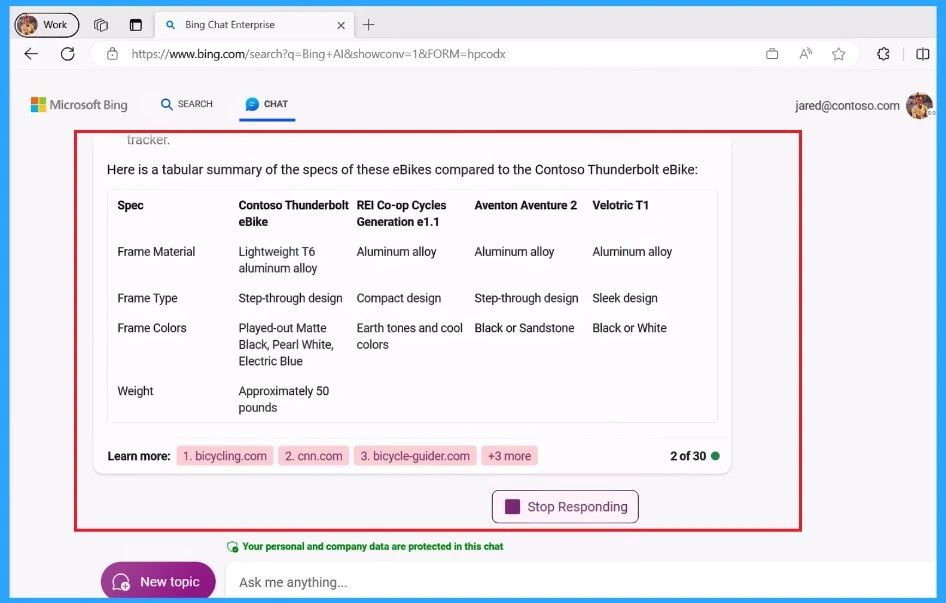
Task: Click the 'Approximately 50 pounds' cell
Action: (284, 399)
